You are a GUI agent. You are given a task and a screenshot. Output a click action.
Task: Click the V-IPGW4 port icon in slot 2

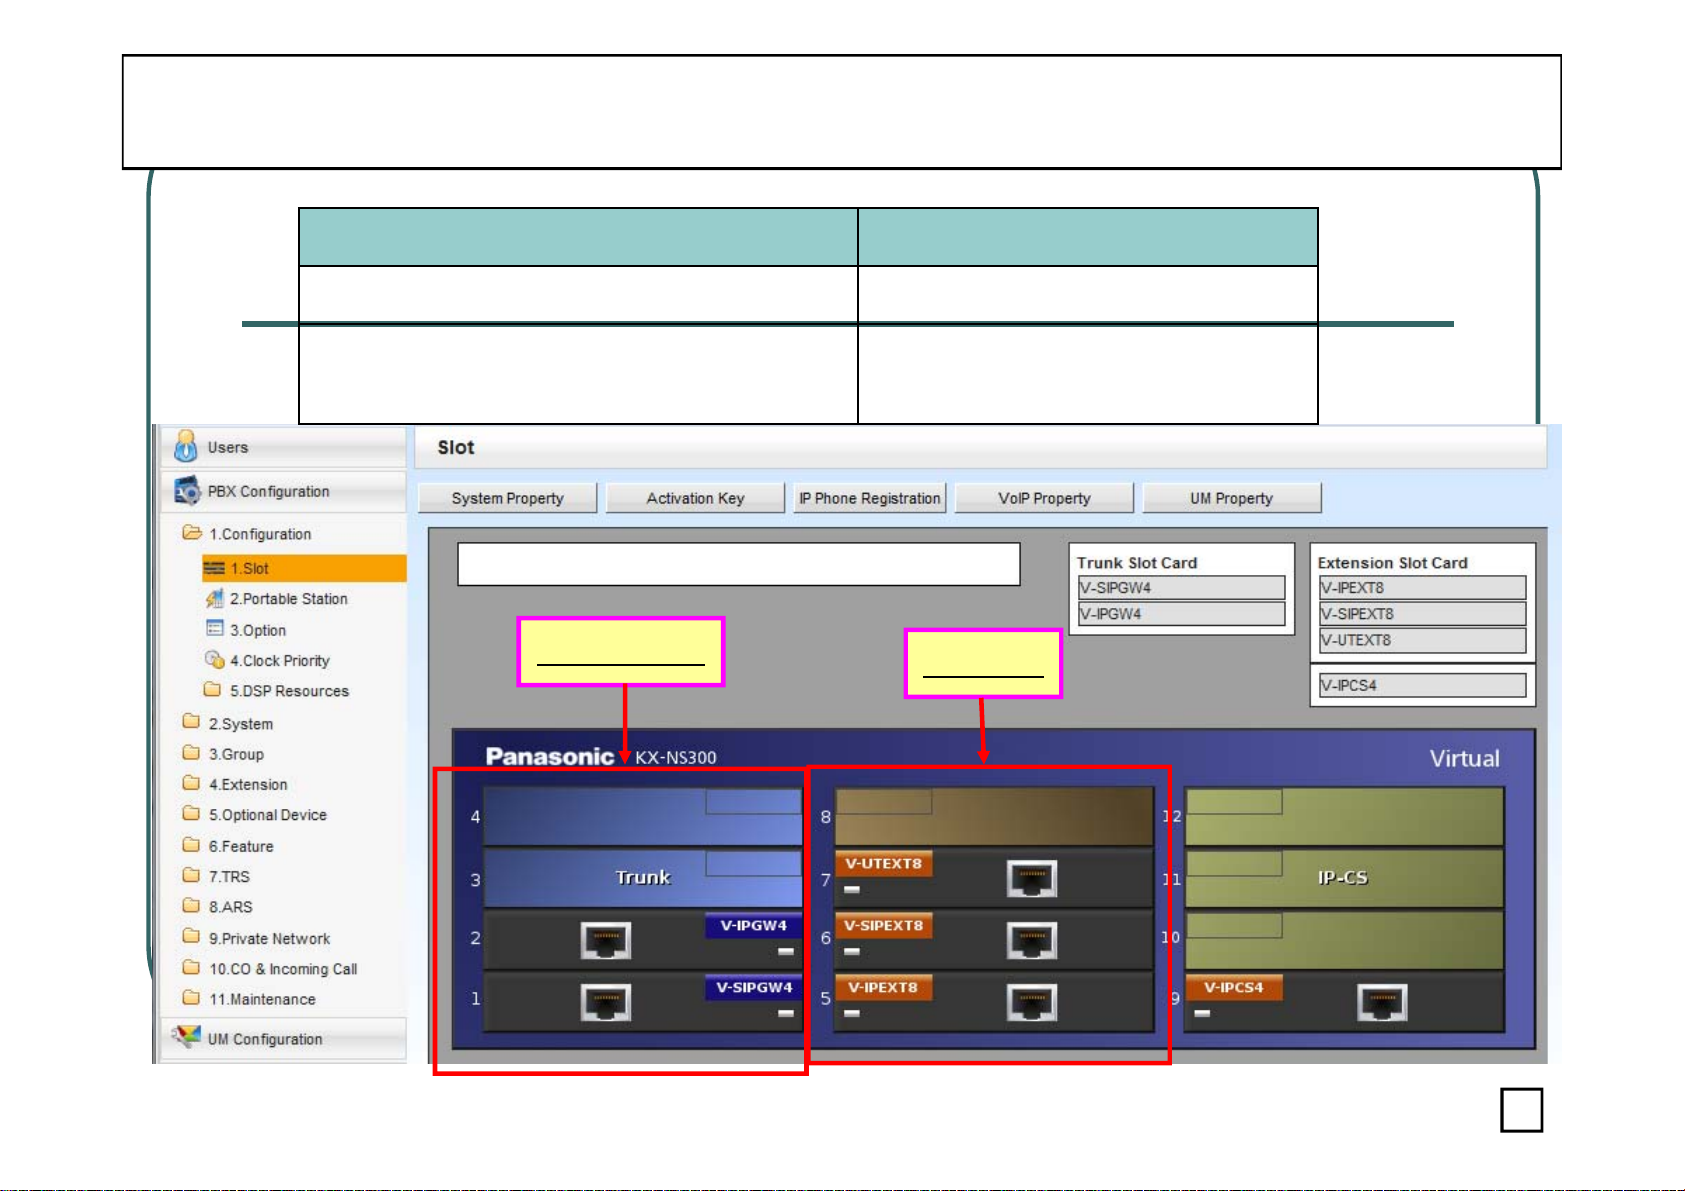pos(606,940)
